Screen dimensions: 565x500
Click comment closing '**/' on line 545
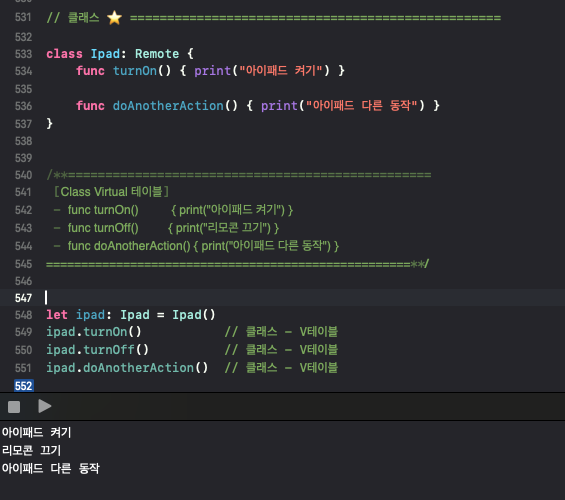(419, 264)
